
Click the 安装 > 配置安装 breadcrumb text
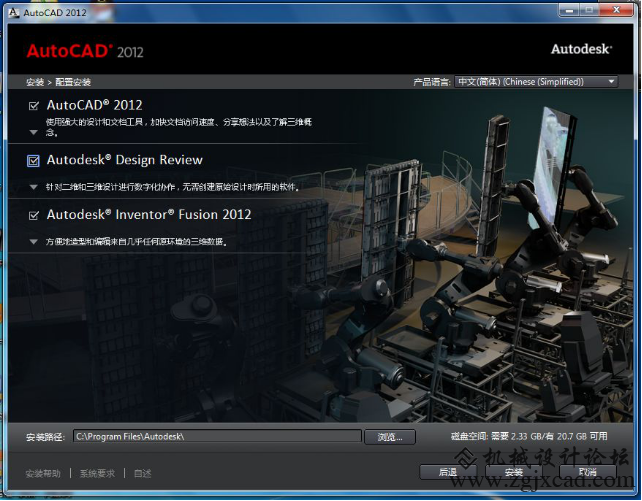(x=58, y=82)
